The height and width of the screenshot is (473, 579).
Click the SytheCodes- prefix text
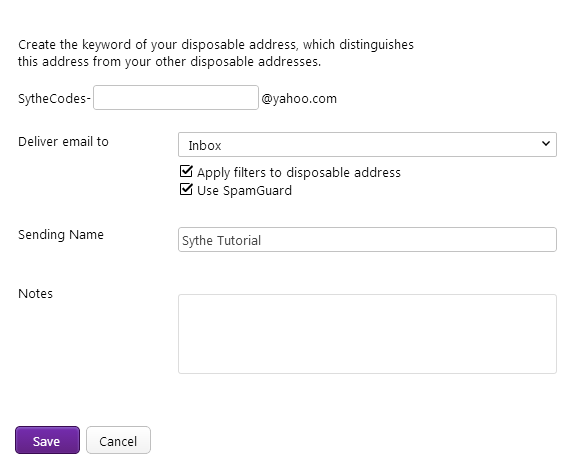54,99
